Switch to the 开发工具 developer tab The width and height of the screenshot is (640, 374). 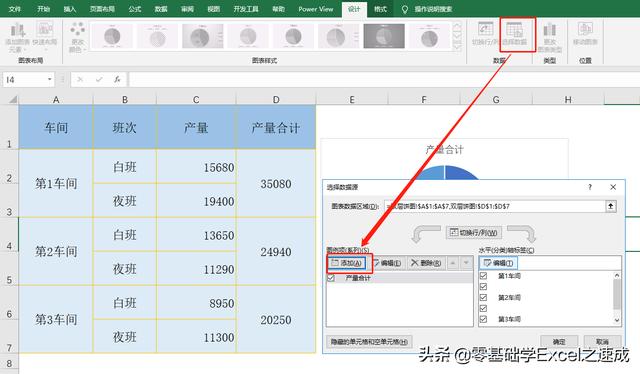246,9
